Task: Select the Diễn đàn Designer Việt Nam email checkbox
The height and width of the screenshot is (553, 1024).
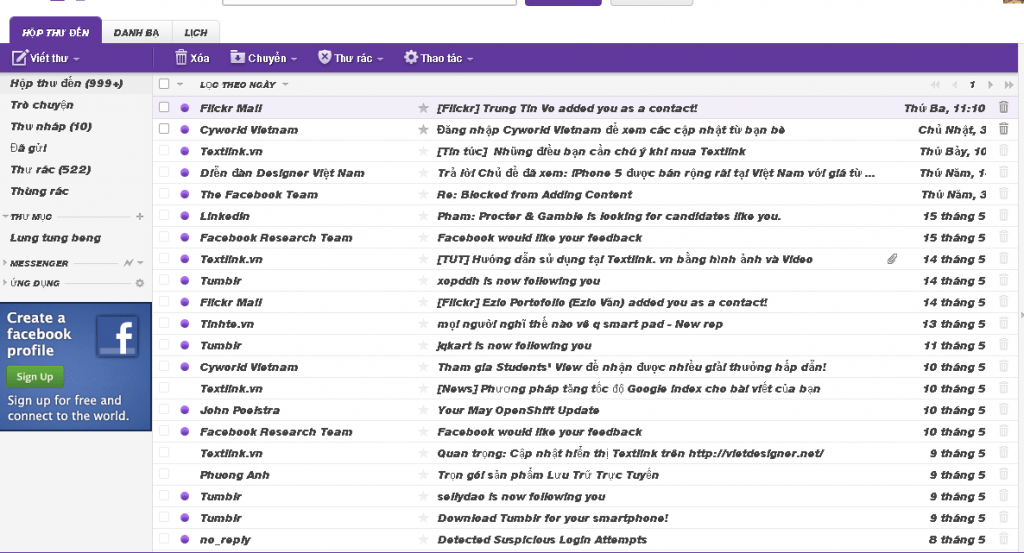Action: pos(165,173)
